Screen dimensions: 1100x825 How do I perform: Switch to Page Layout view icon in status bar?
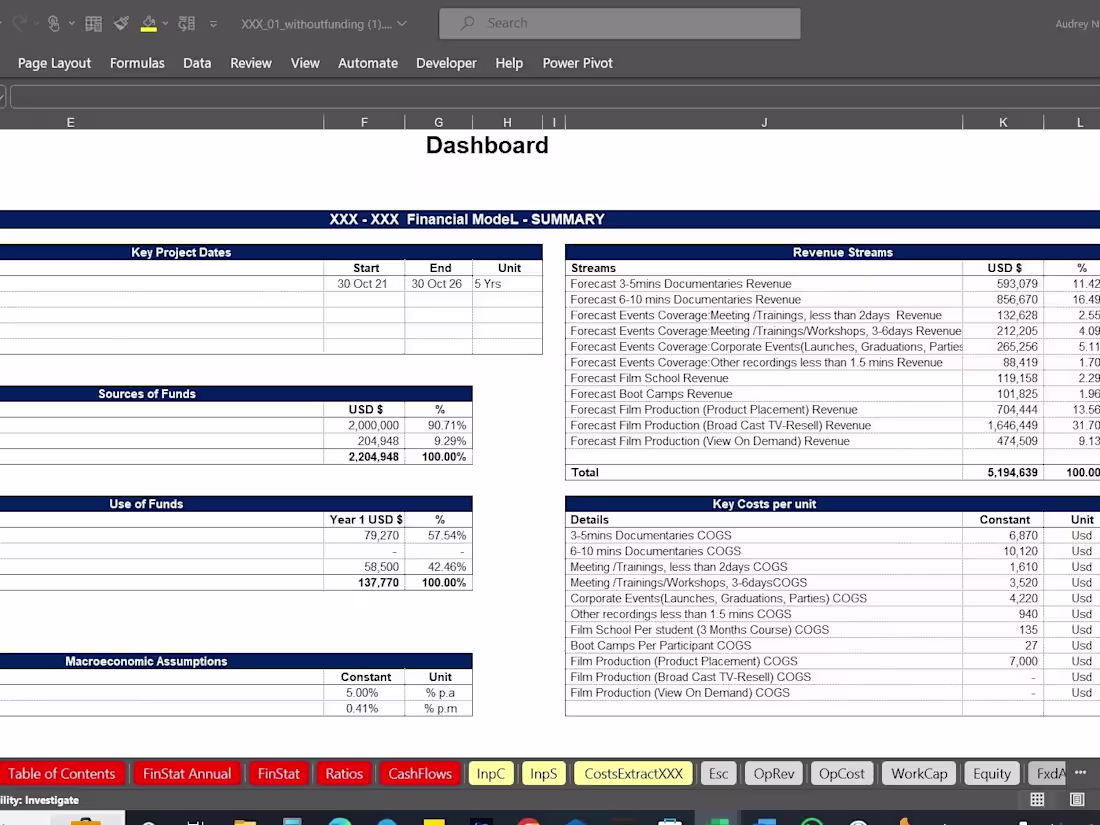[1078, 800]
